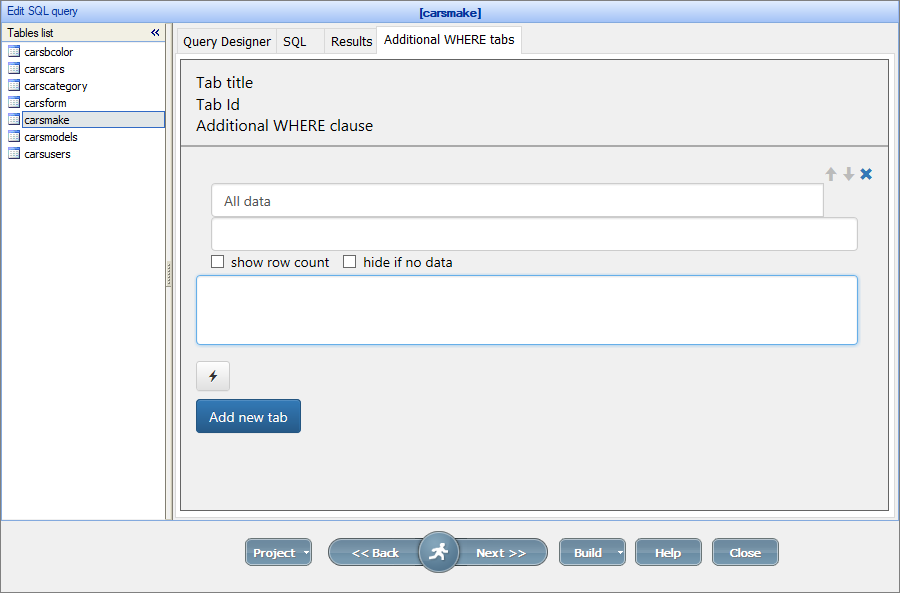Delete the tab using the blue X icon

pos(866,173)
